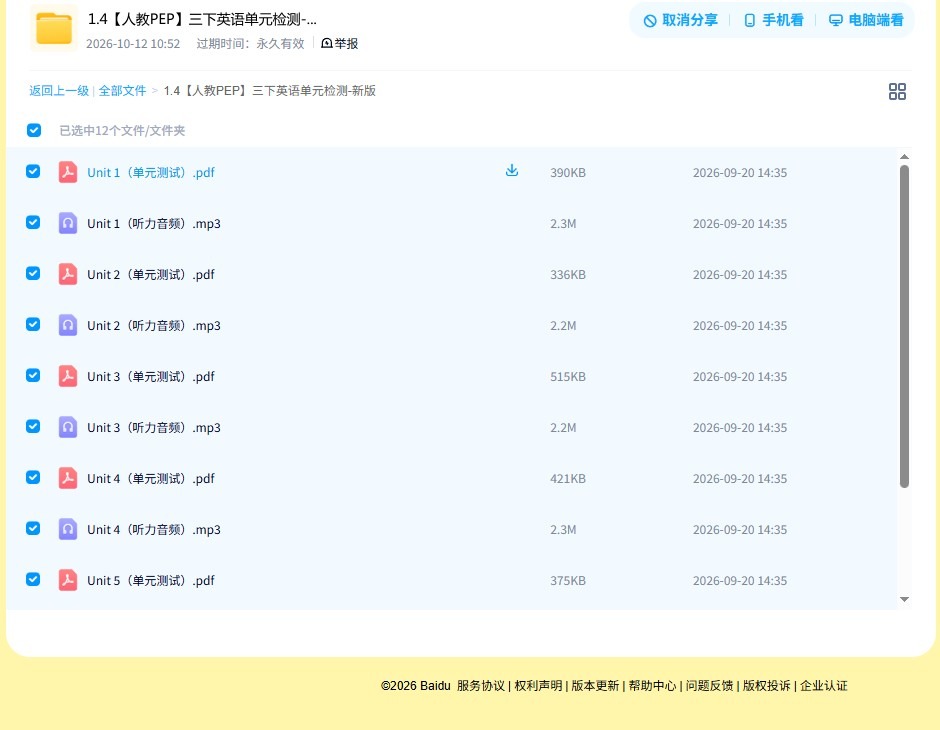The width and height of the screenshot is (940, 730).
Task: Click scrollbar down arrow in file list
Action: [x=904, y=599]
